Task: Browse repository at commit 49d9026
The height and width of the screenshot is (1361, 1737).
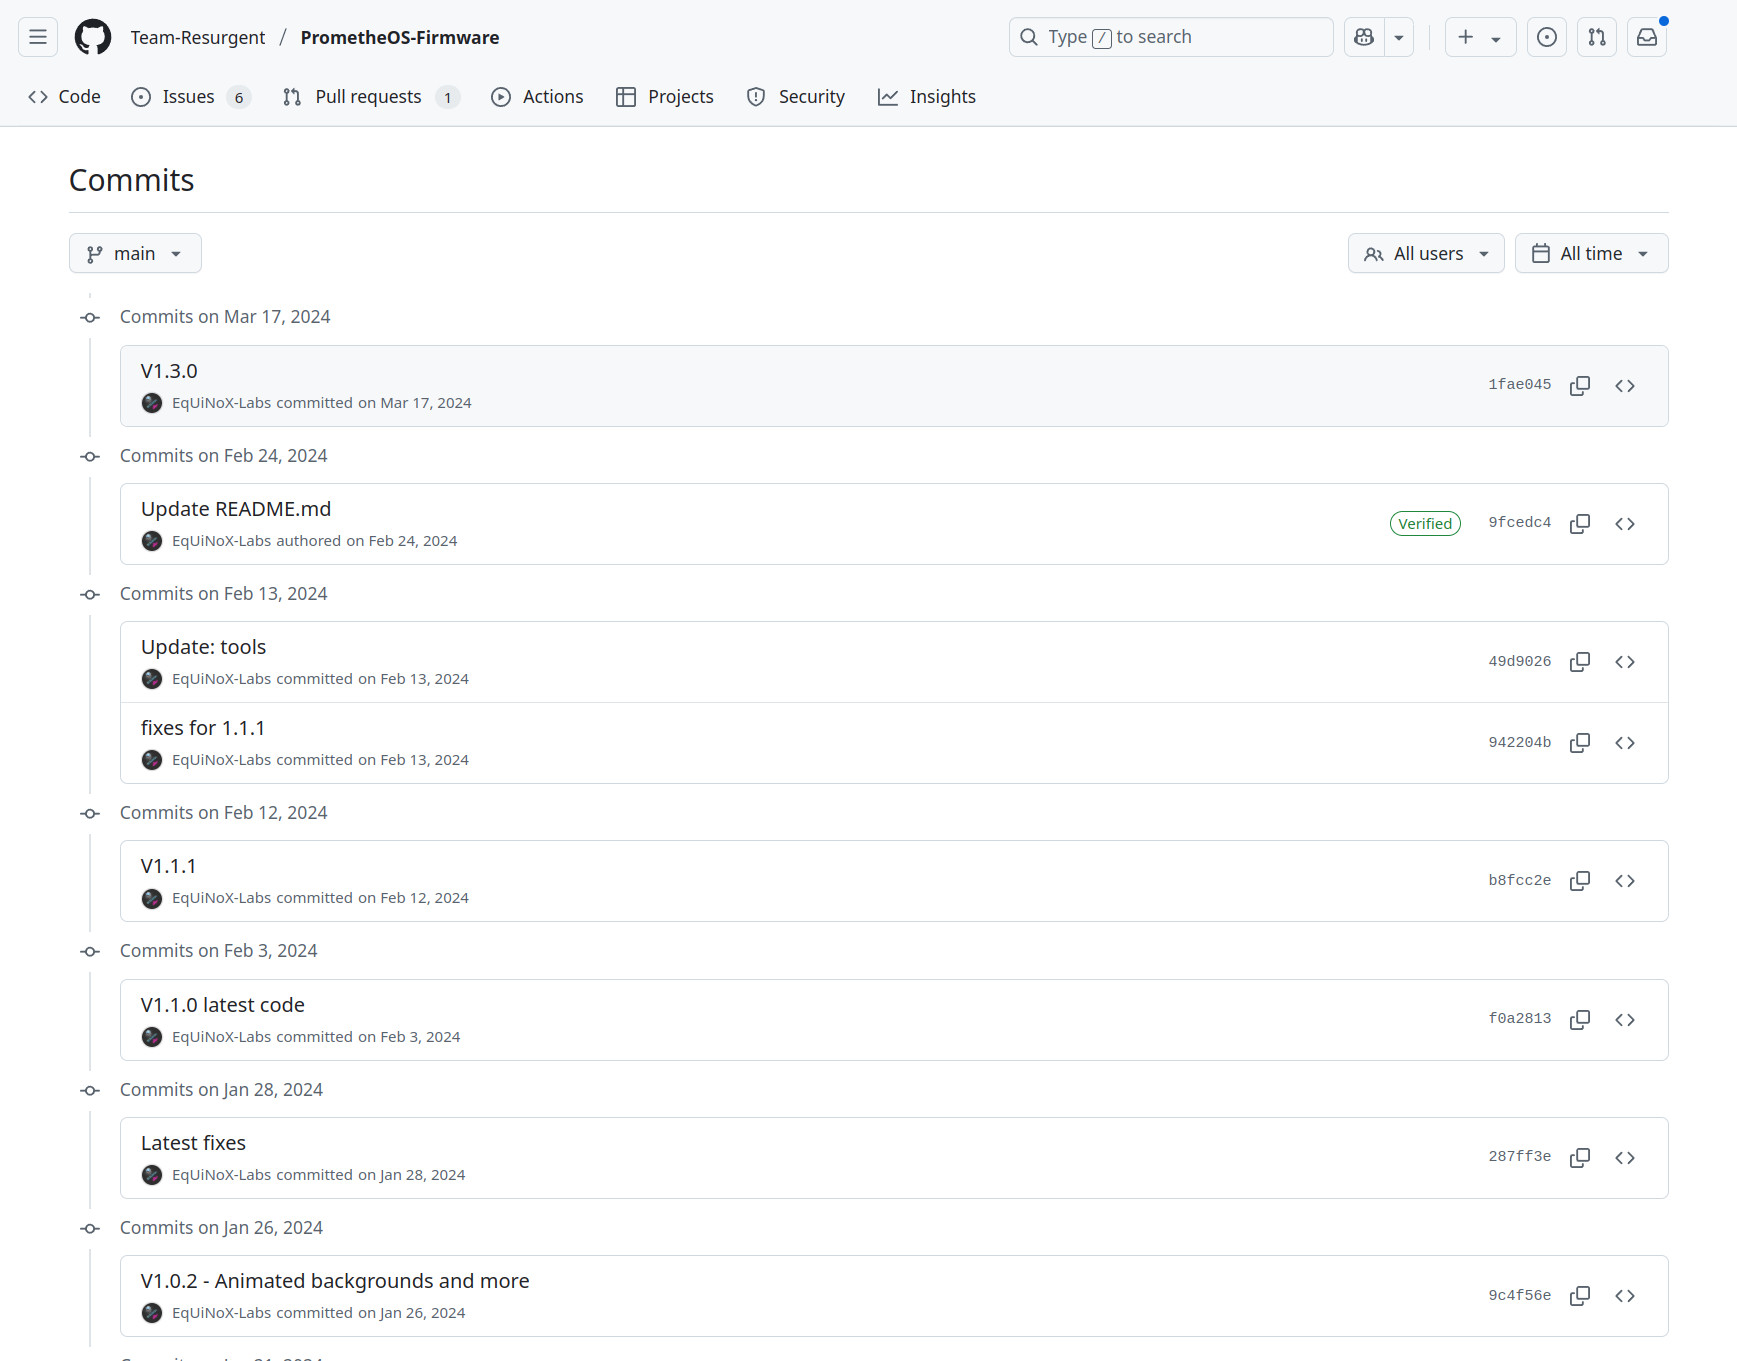Action: coord(1625,662)
